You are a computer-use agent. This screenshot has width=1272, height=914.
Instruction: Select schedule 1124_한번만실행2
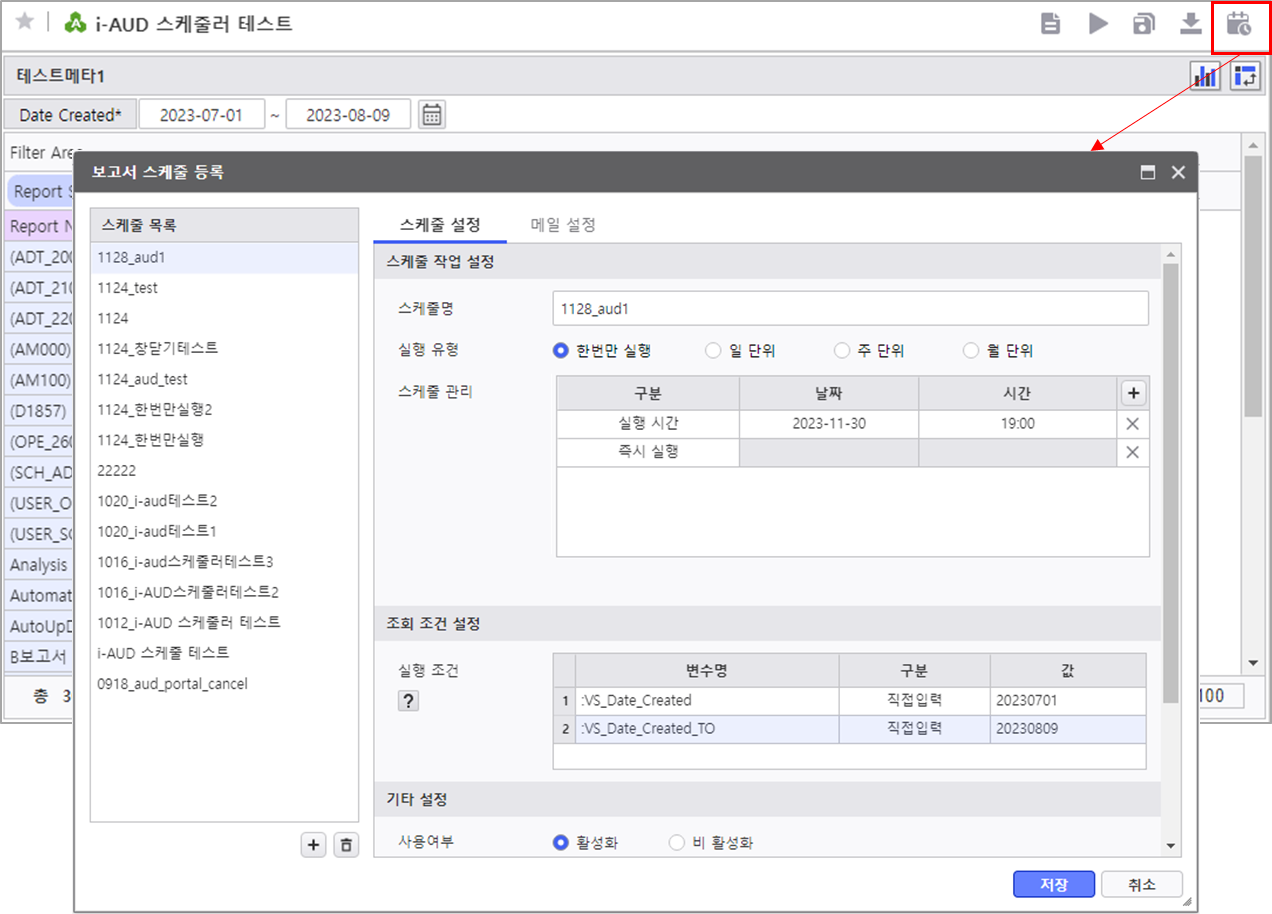pyautogui.click(x=224, y=409)
